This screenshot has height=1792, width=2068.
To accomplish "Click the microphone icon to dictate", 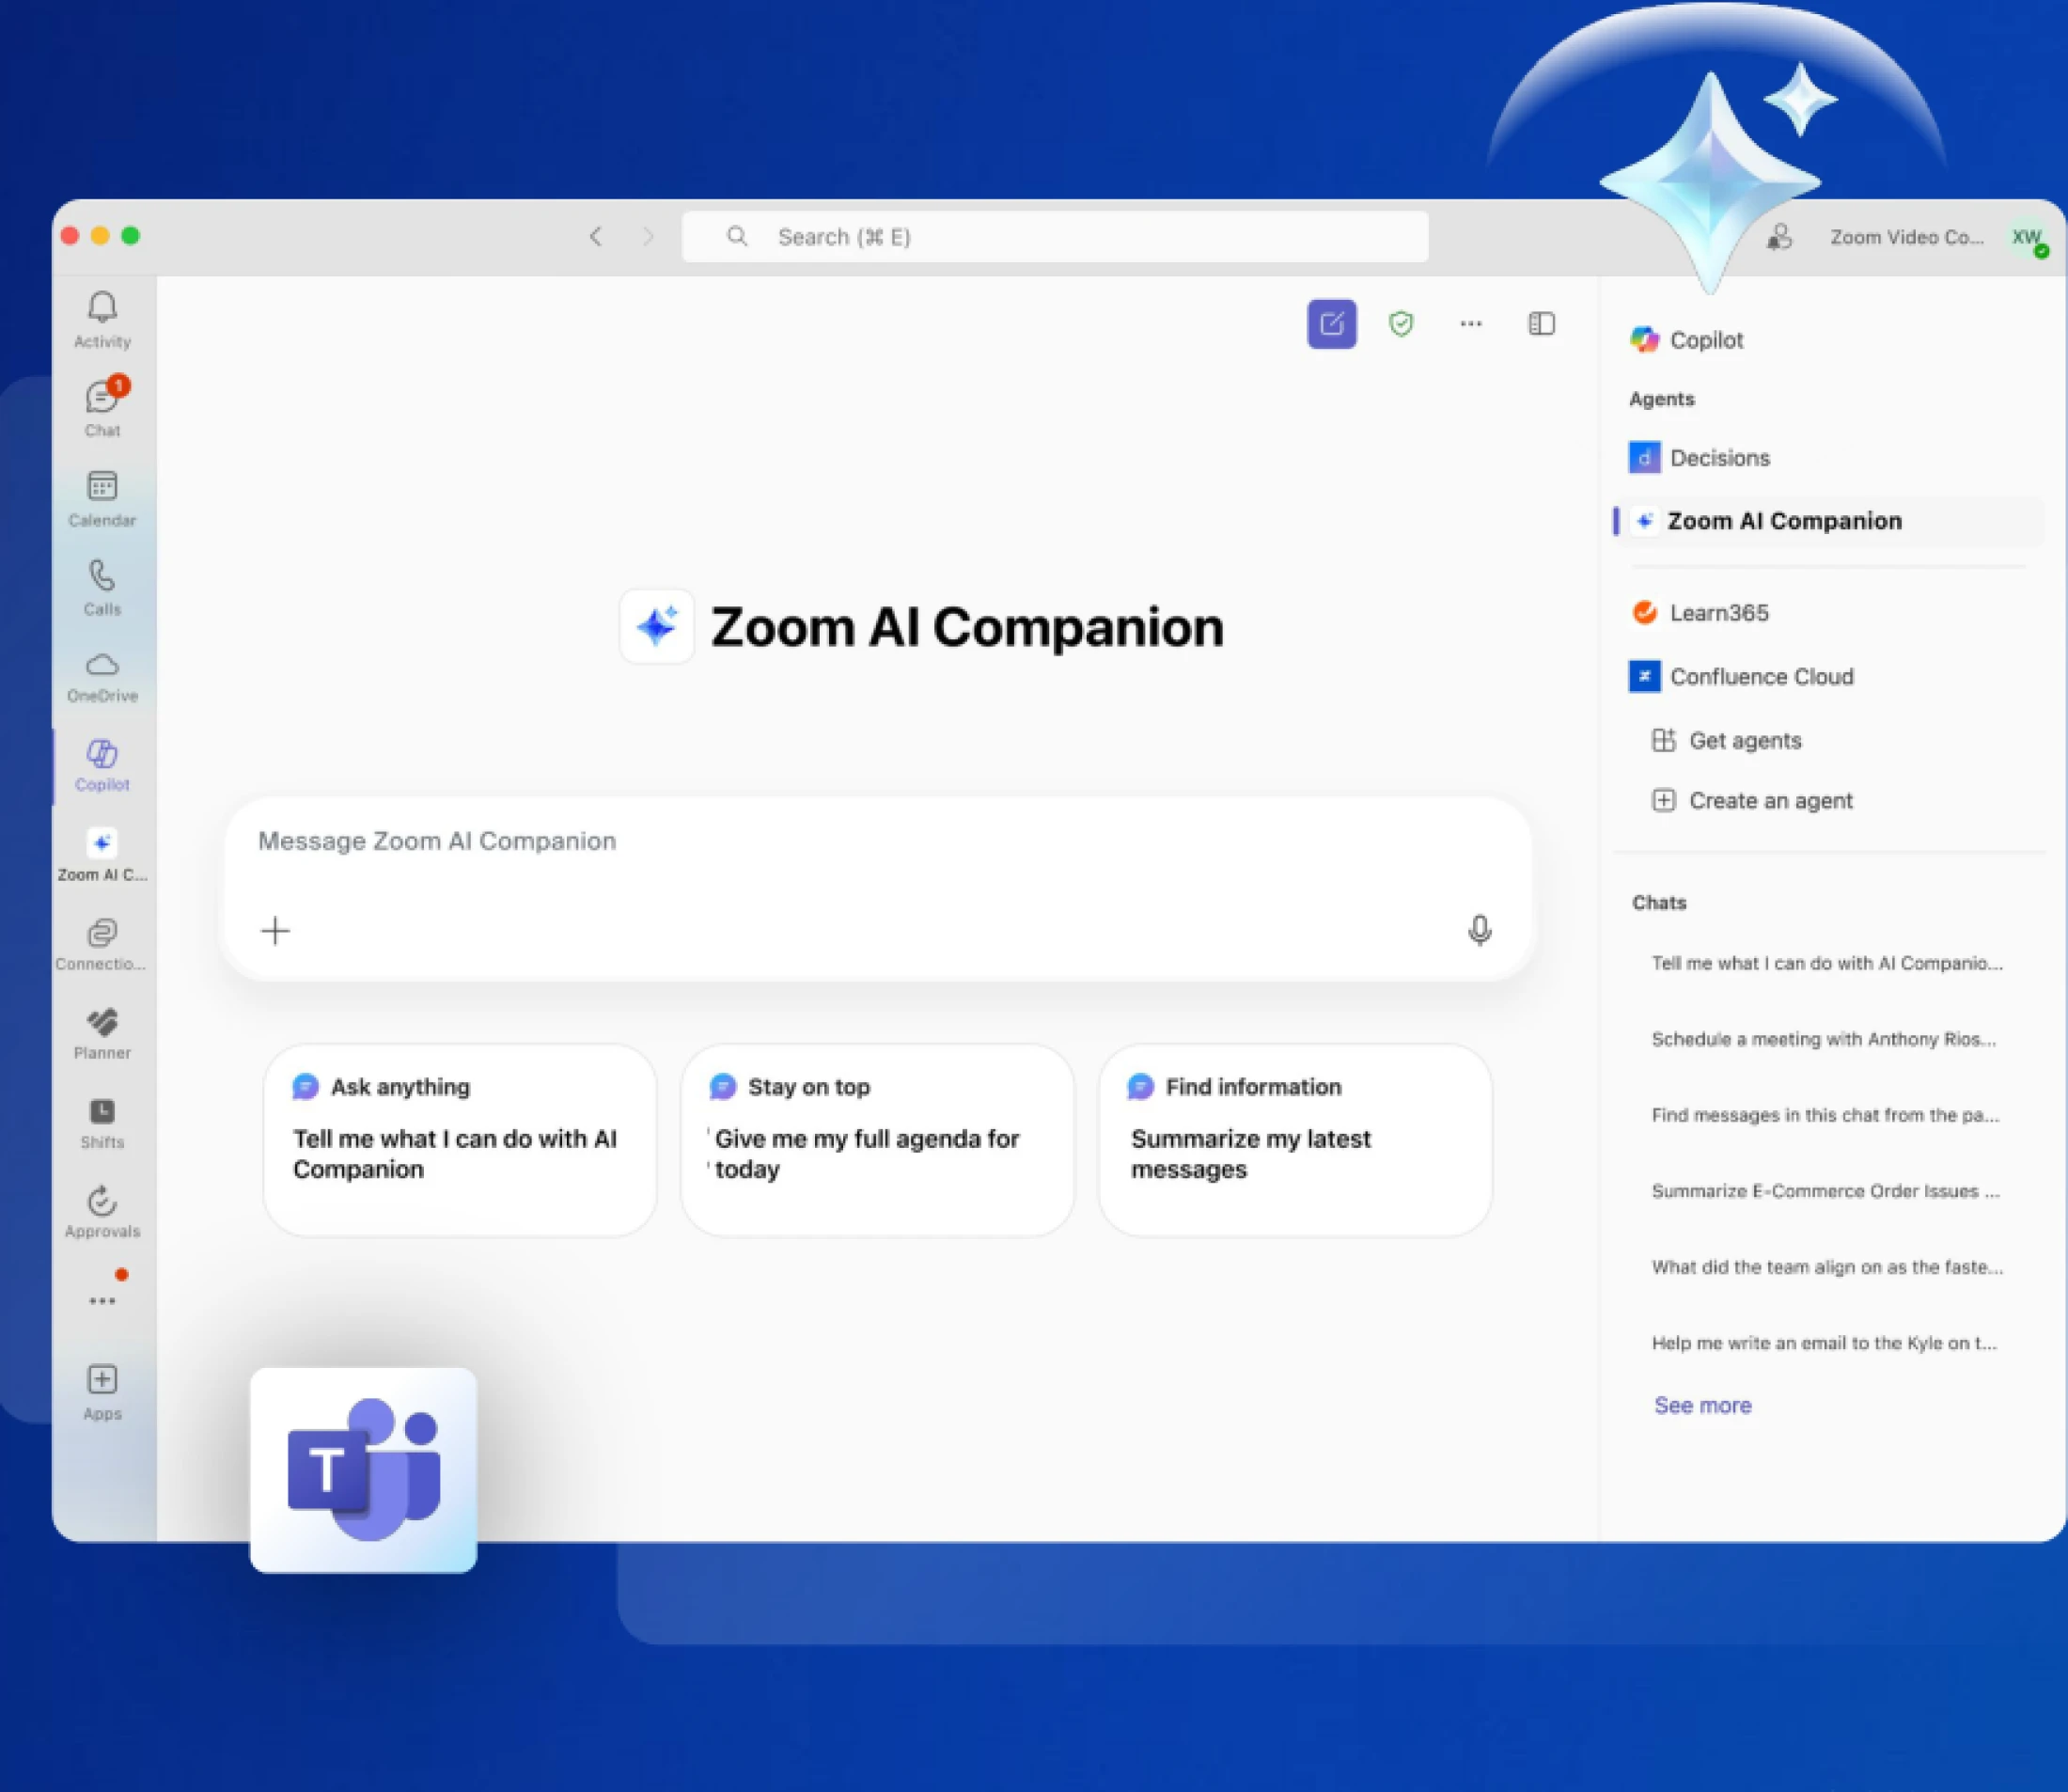I will (x=1480, y=931).
